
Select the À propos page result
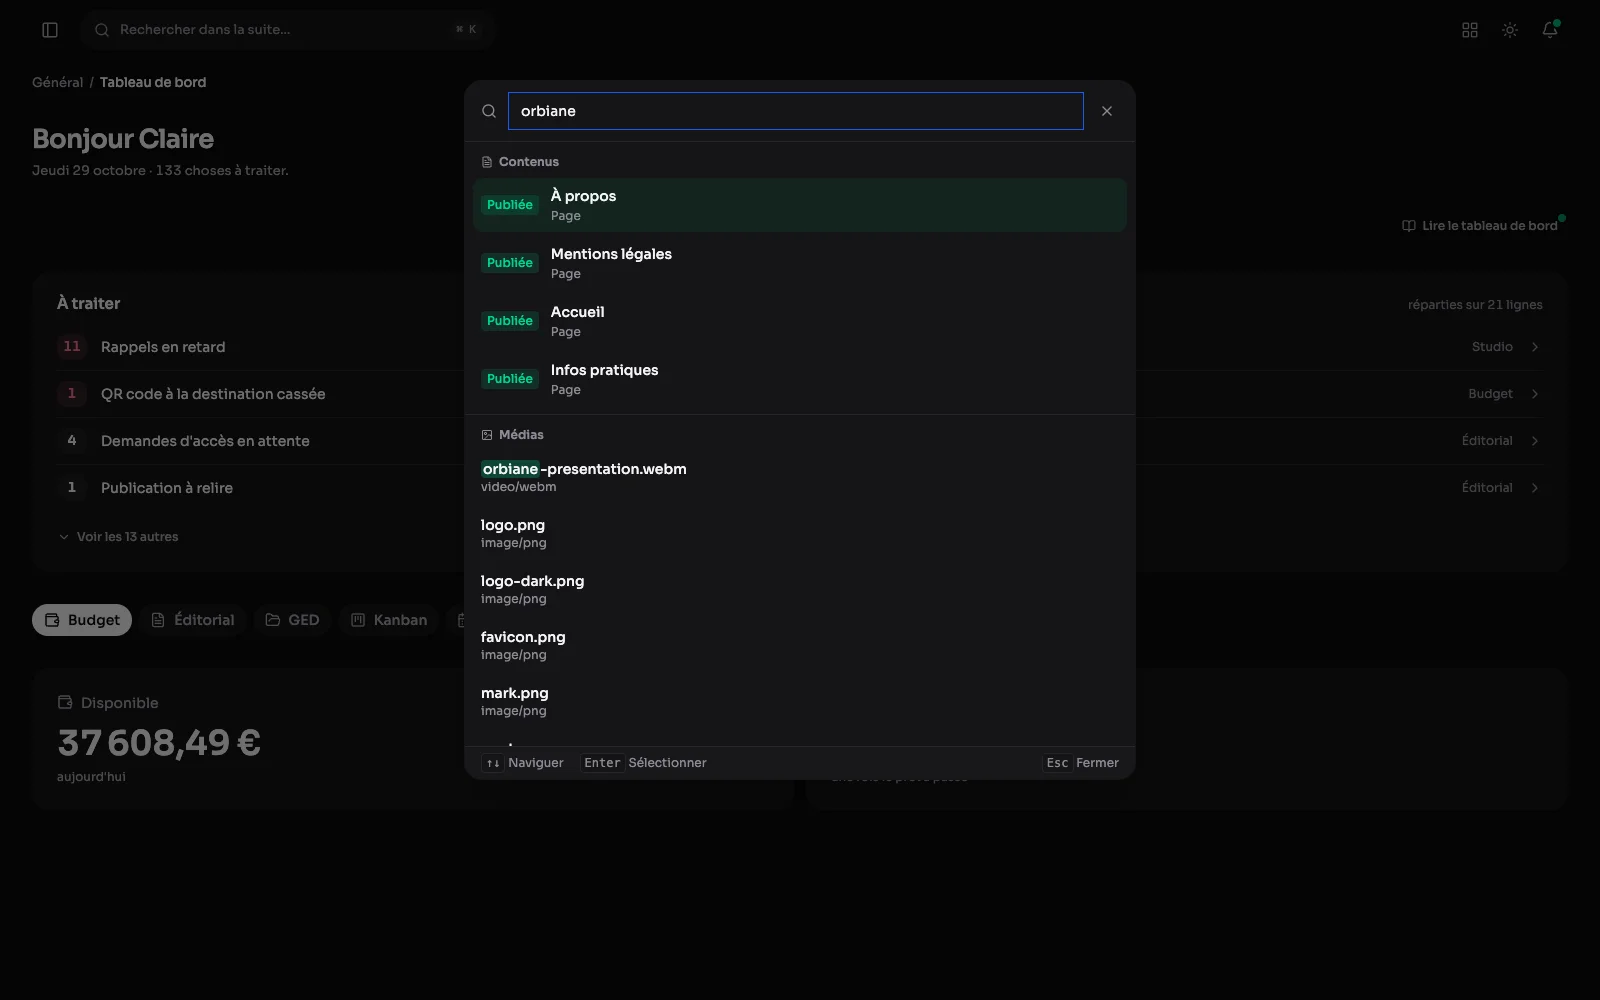(800, 205)
